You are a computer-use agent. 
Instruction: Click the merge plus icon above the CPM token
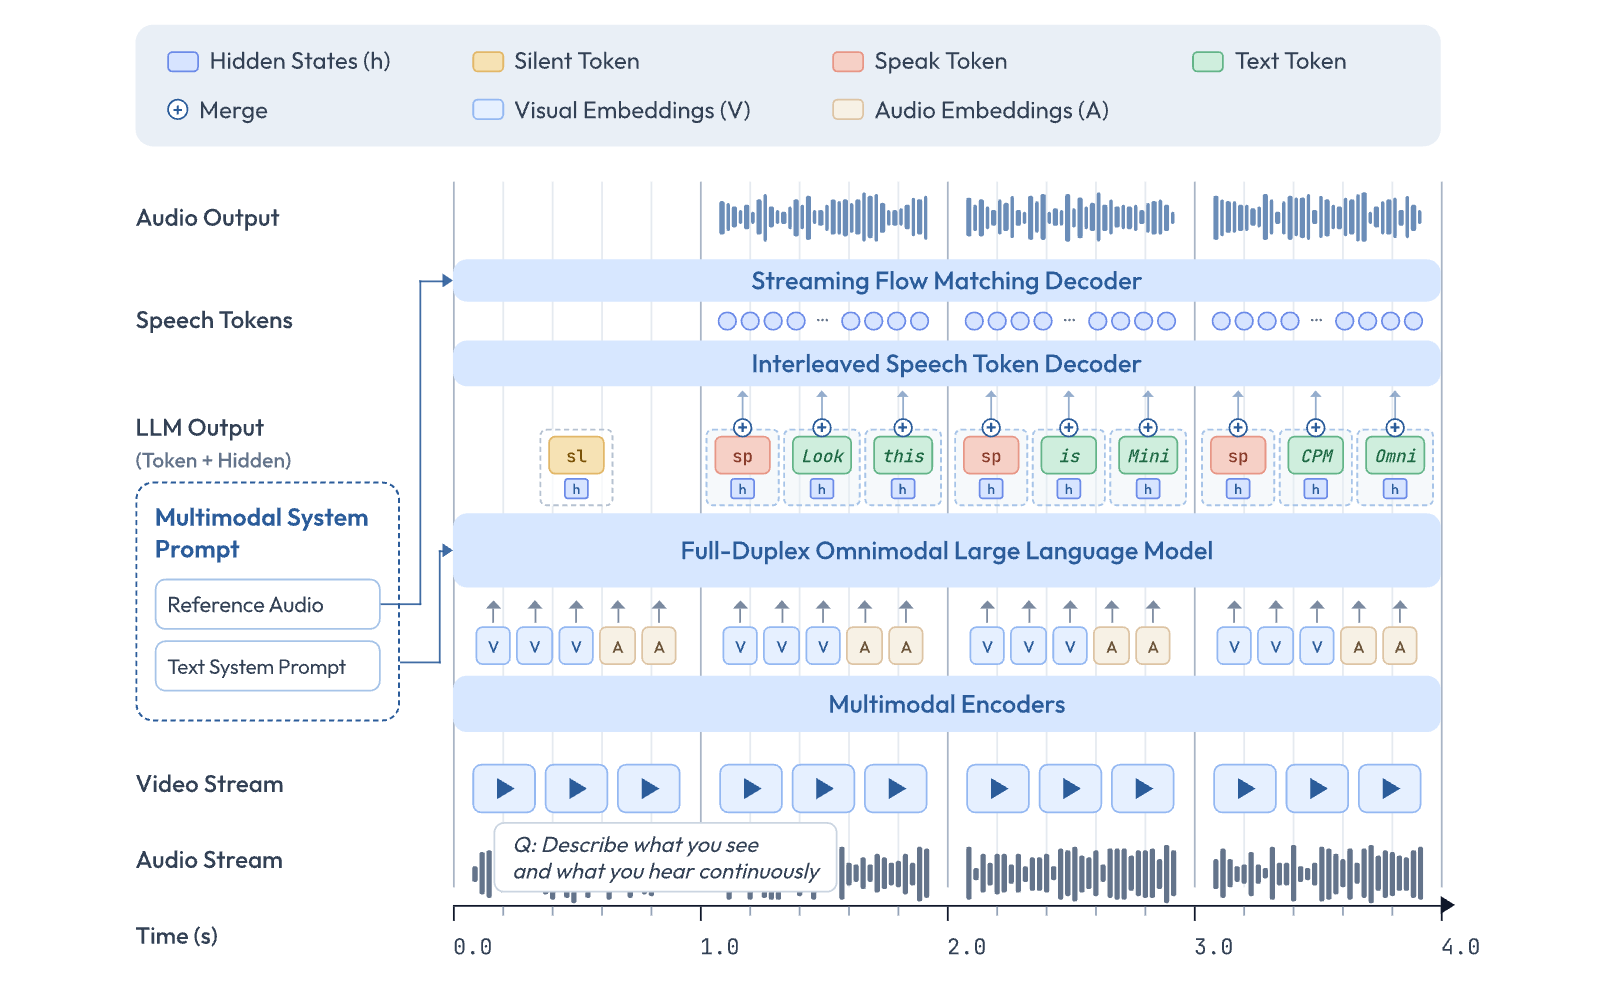(1316, 428)
